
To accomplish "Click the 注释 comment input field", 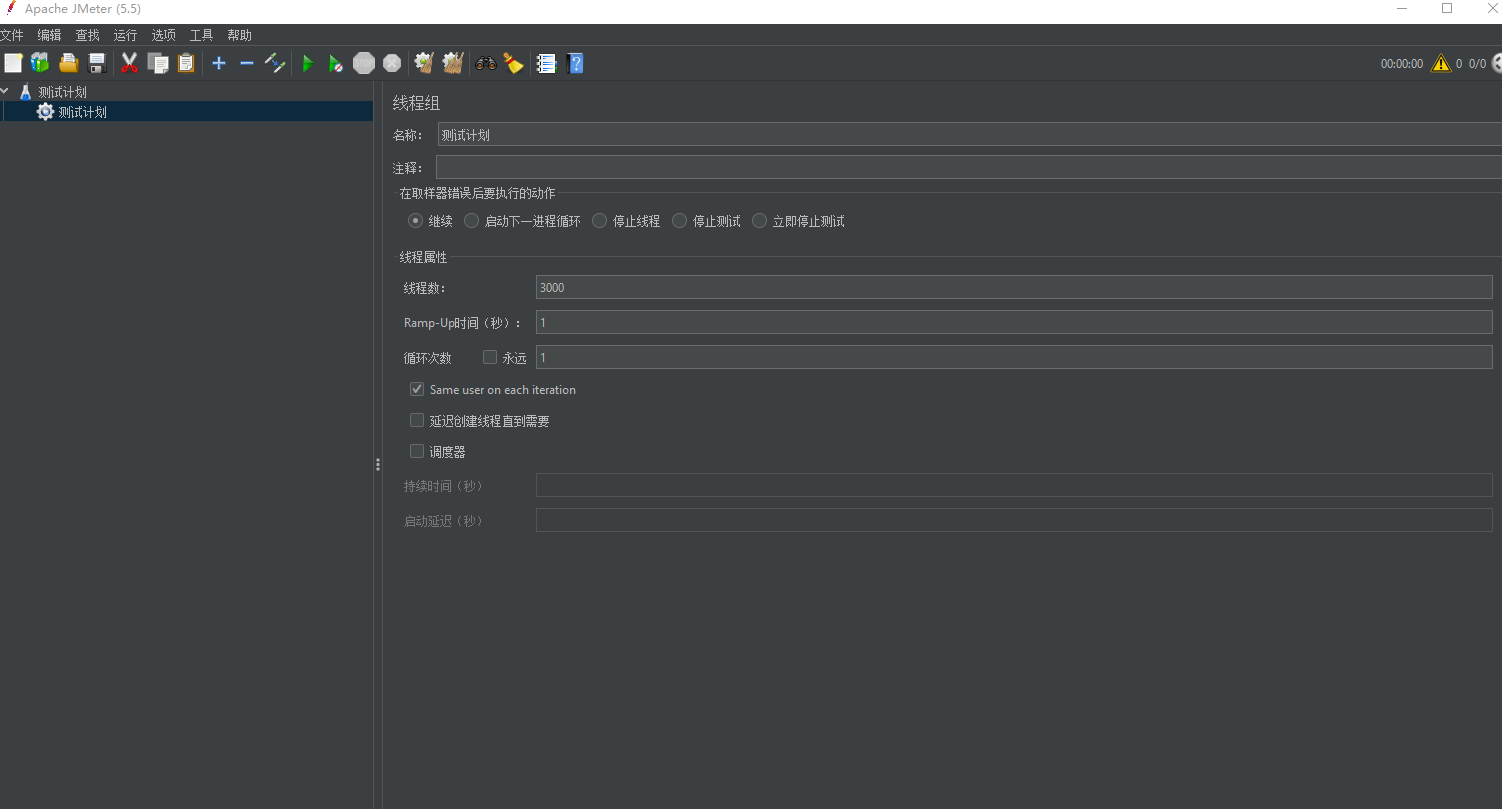I will click(968, 167).
